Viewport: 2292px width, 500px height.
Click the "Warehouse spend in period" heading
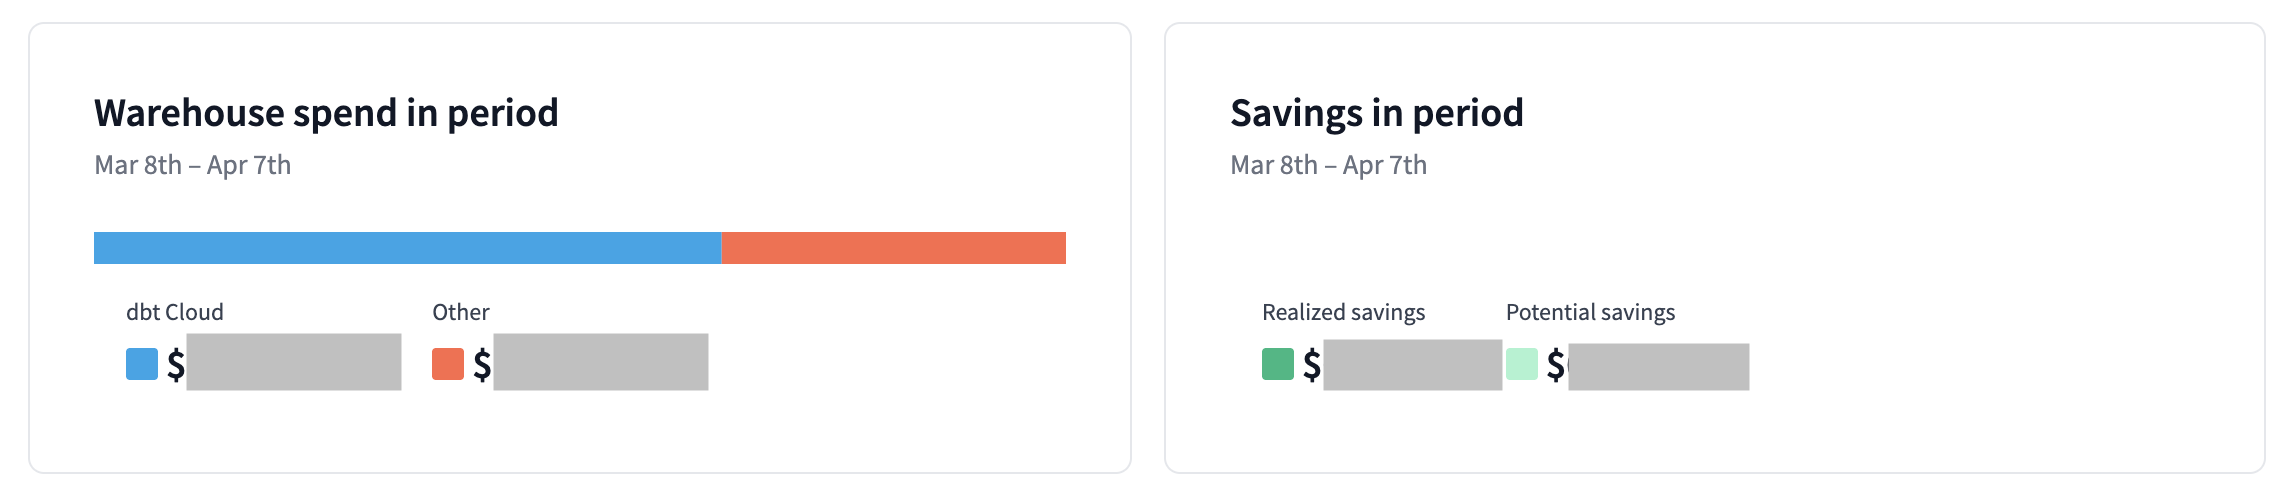click(x=326, y=113)
